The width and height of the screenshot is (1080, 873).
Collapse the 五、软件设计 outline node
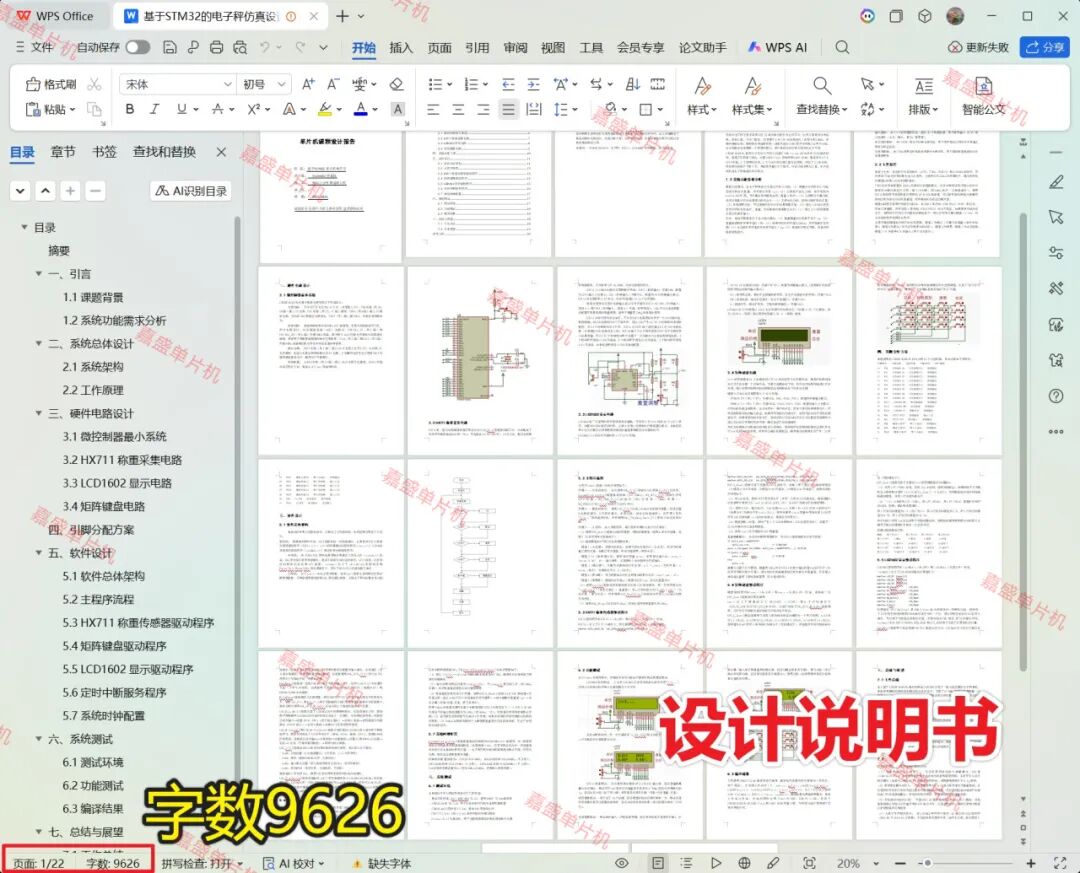(39, 553)
